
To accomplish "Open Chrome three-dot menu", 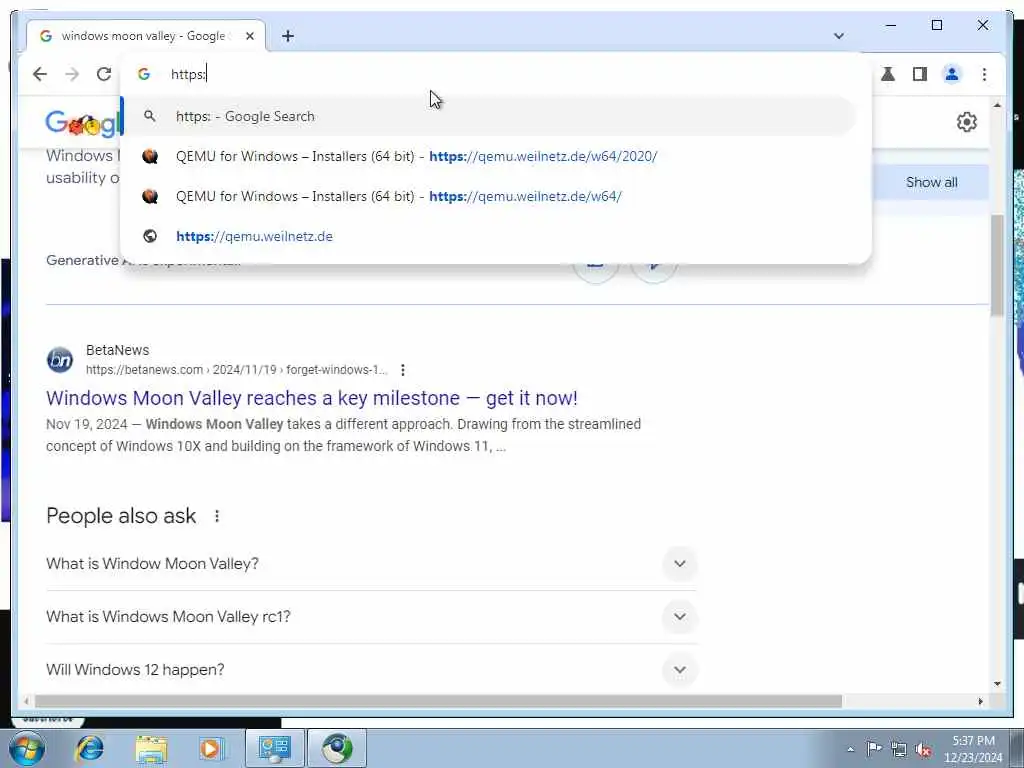I will (984, 74).
